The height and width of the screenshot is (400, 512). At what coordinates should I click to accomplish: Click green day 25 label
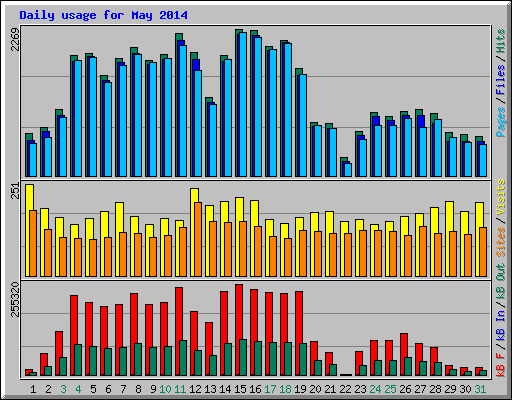(x=390, y=389)
